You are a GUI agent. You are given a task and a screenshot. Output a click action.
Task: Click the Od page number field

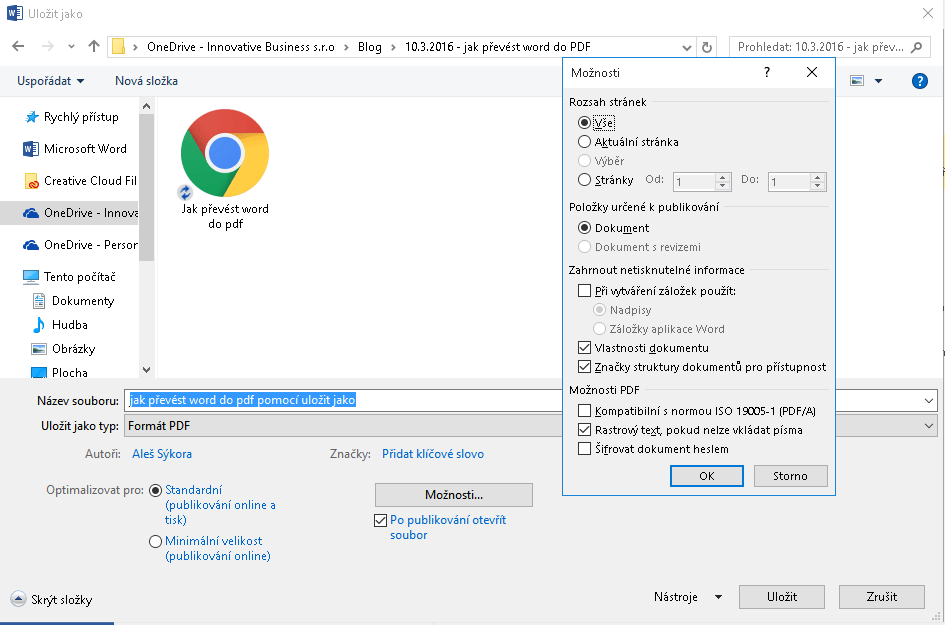[x=694, y=181]
